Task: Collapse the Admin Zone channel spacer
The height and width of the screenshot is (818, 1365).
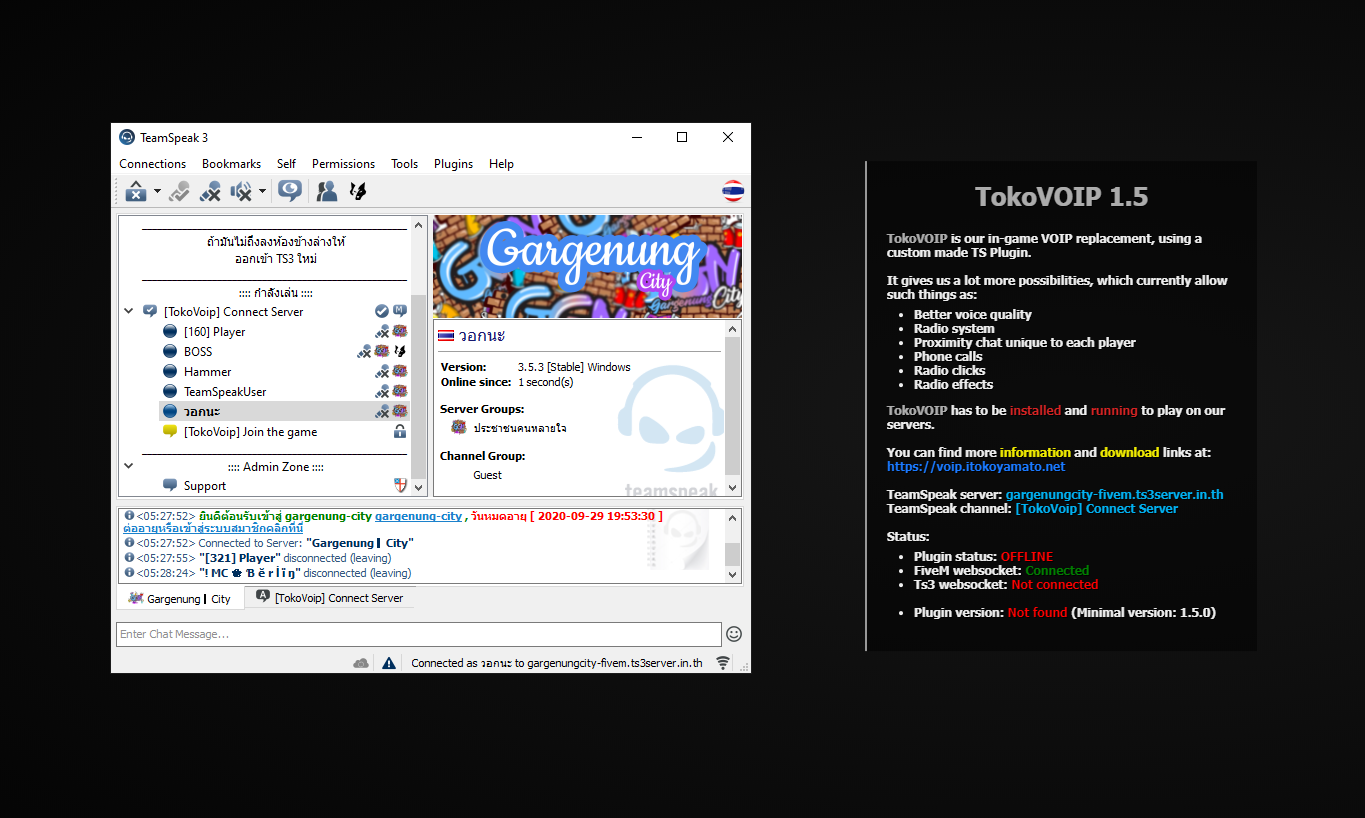Action: [128, 466]
